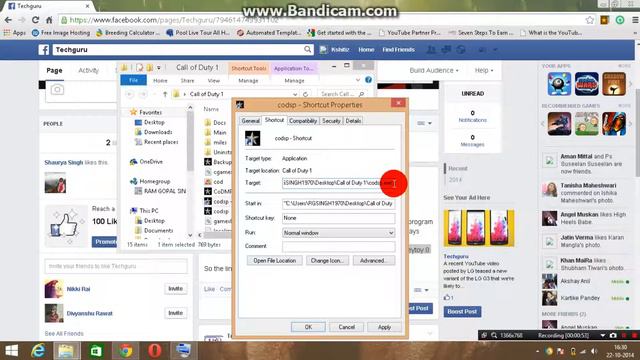Reload the Chrome page
The image size is (640, 360).
36,20
